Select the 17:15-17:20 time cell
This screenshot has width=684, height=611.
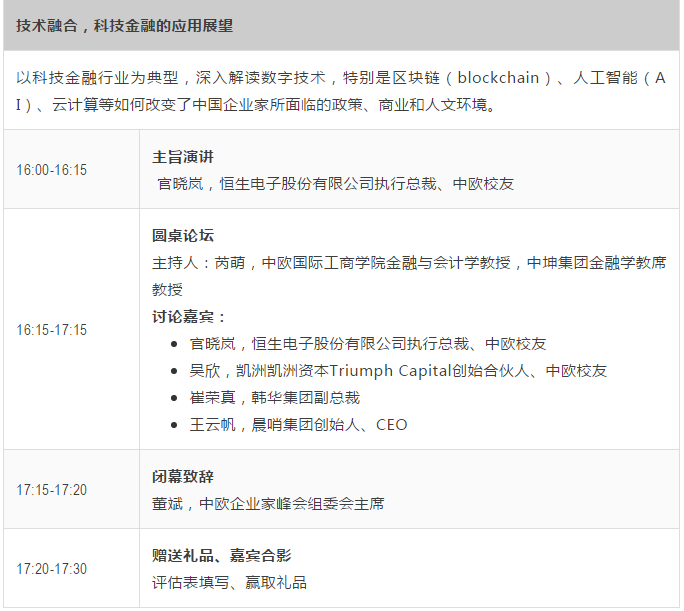[52, 490]
